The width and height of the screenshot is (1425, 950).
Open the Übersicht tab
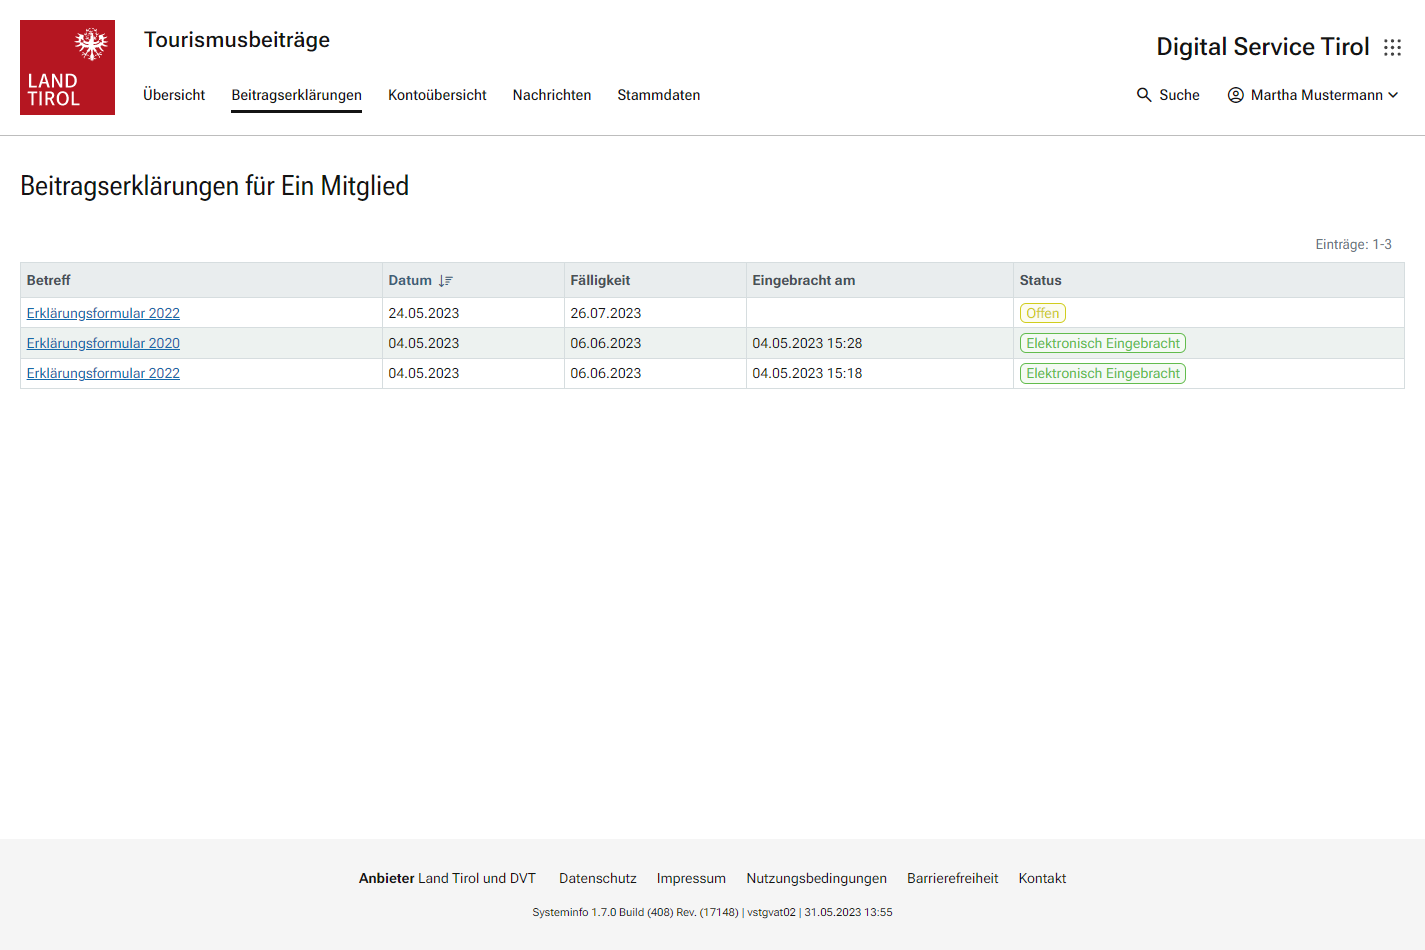[x=174, y=95]
